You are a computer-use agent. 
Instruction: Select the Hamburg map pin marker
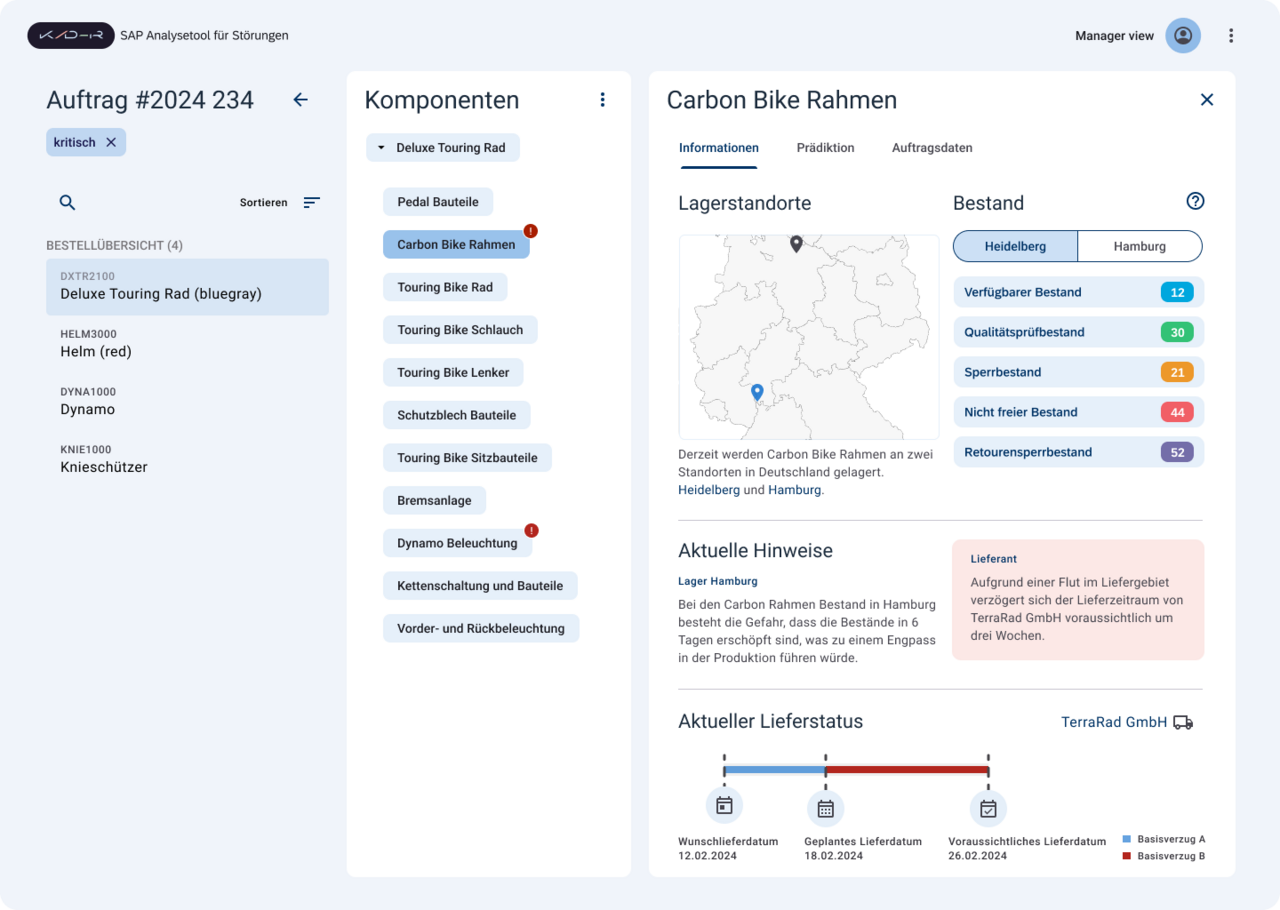click(796, 244)
